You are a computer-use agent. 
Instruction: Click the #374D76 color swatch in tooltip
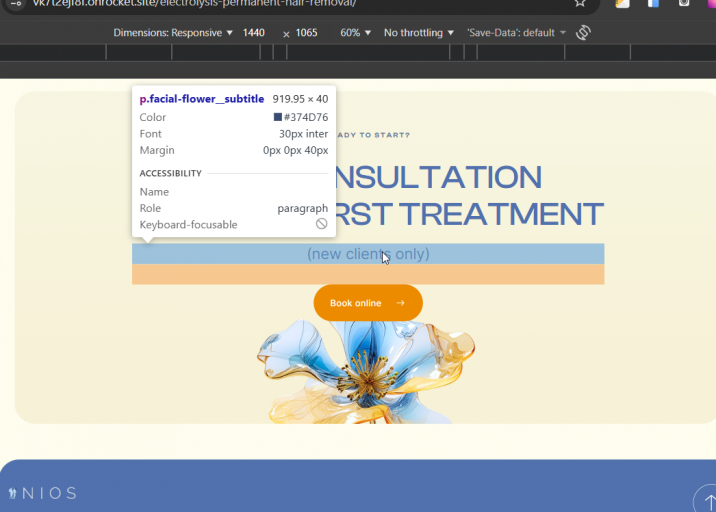(278, 117)
